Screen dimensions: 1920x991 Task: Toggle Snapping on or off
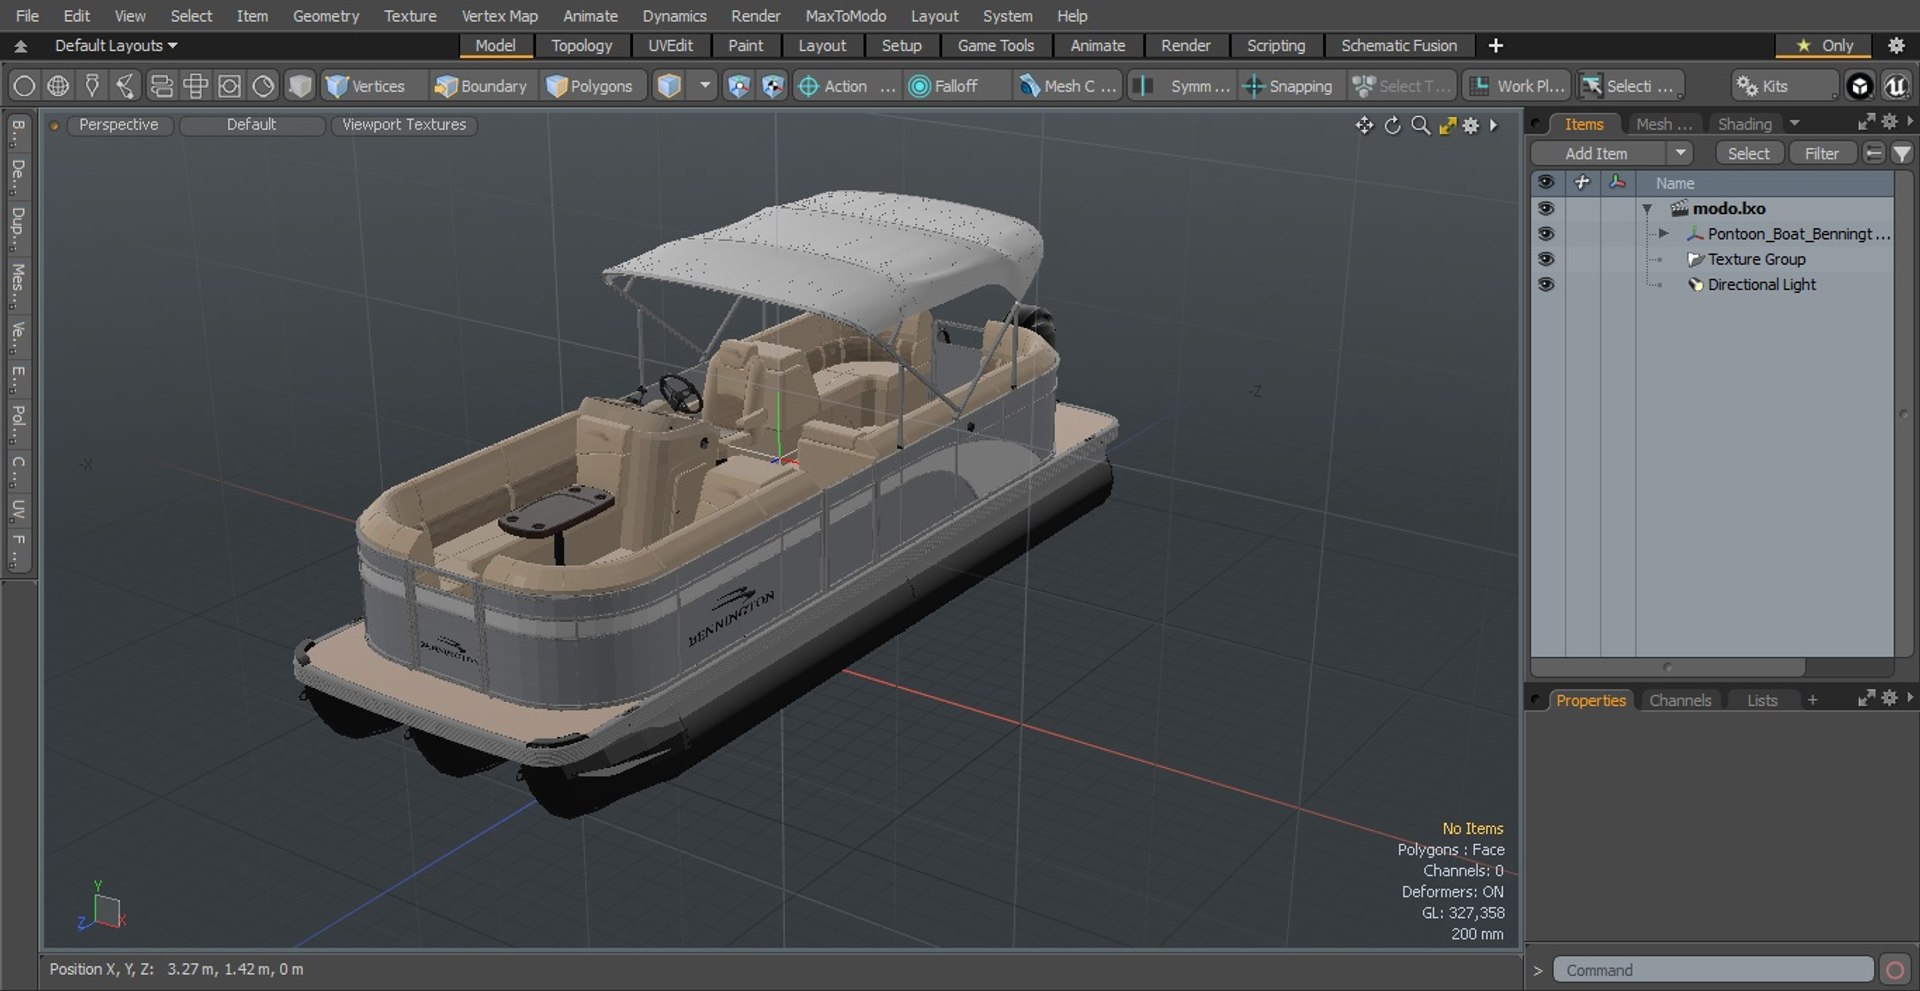1288,86
